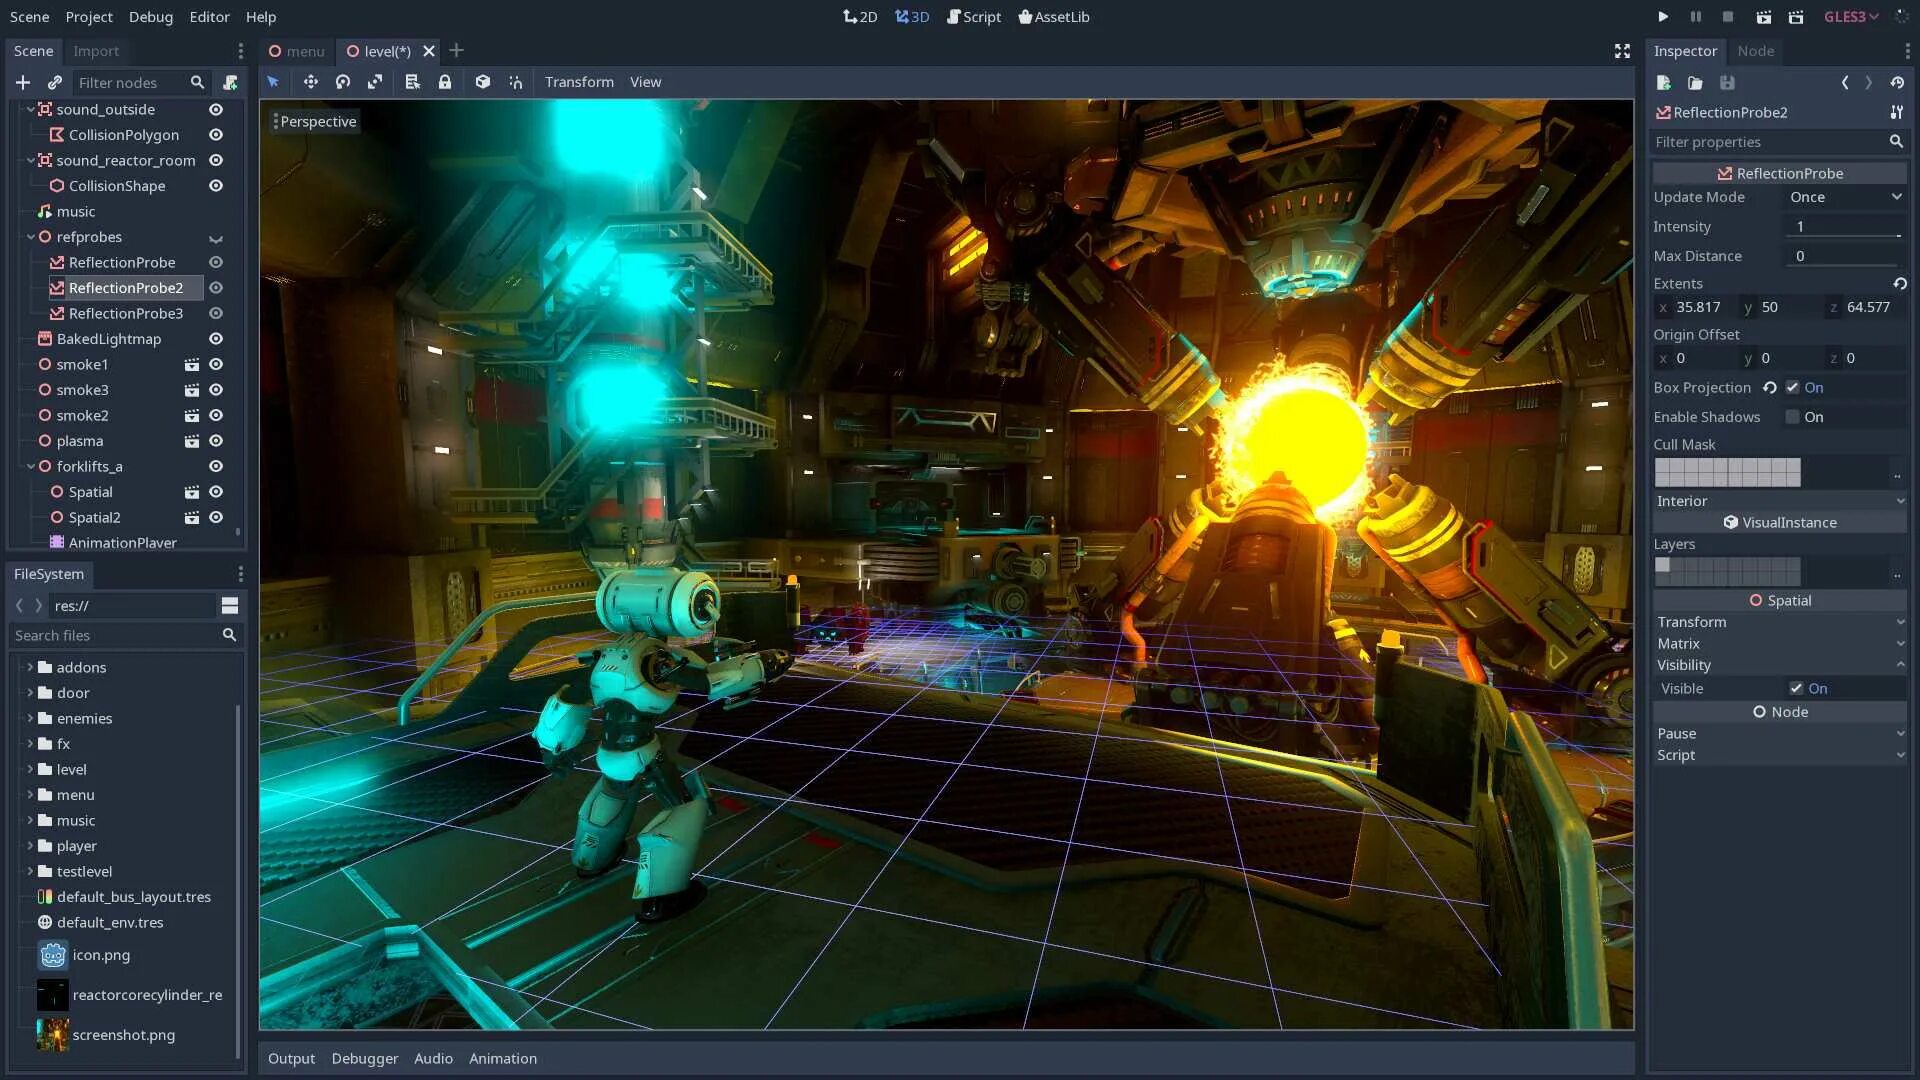This screenshot has height=1080, width=1920.
Task: Drag the Intensity slider value
Action: [1844, 225]
